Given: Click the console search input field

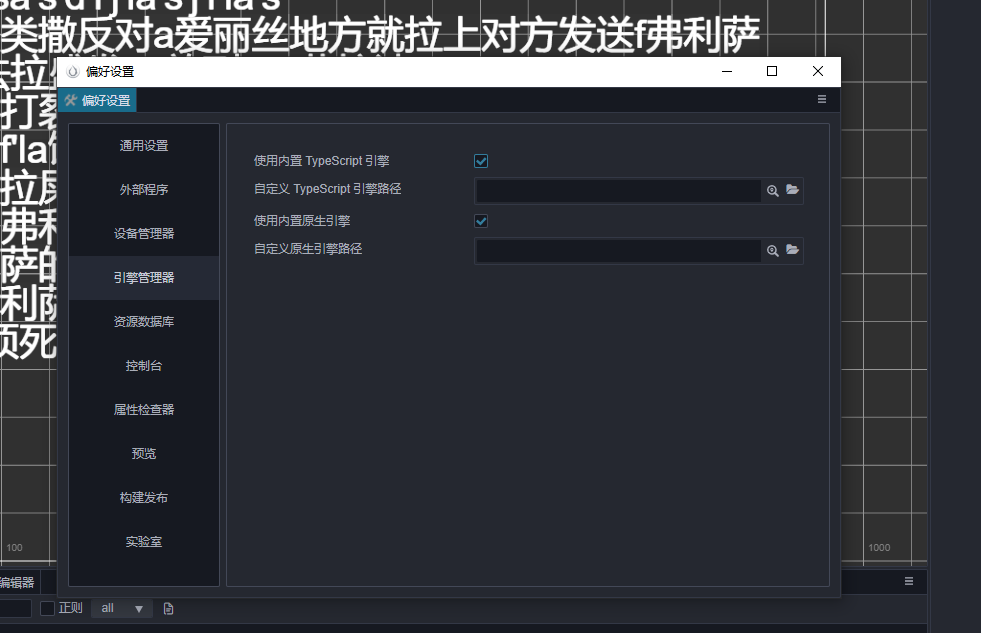Looking at the screenshot, I should 15,609.
